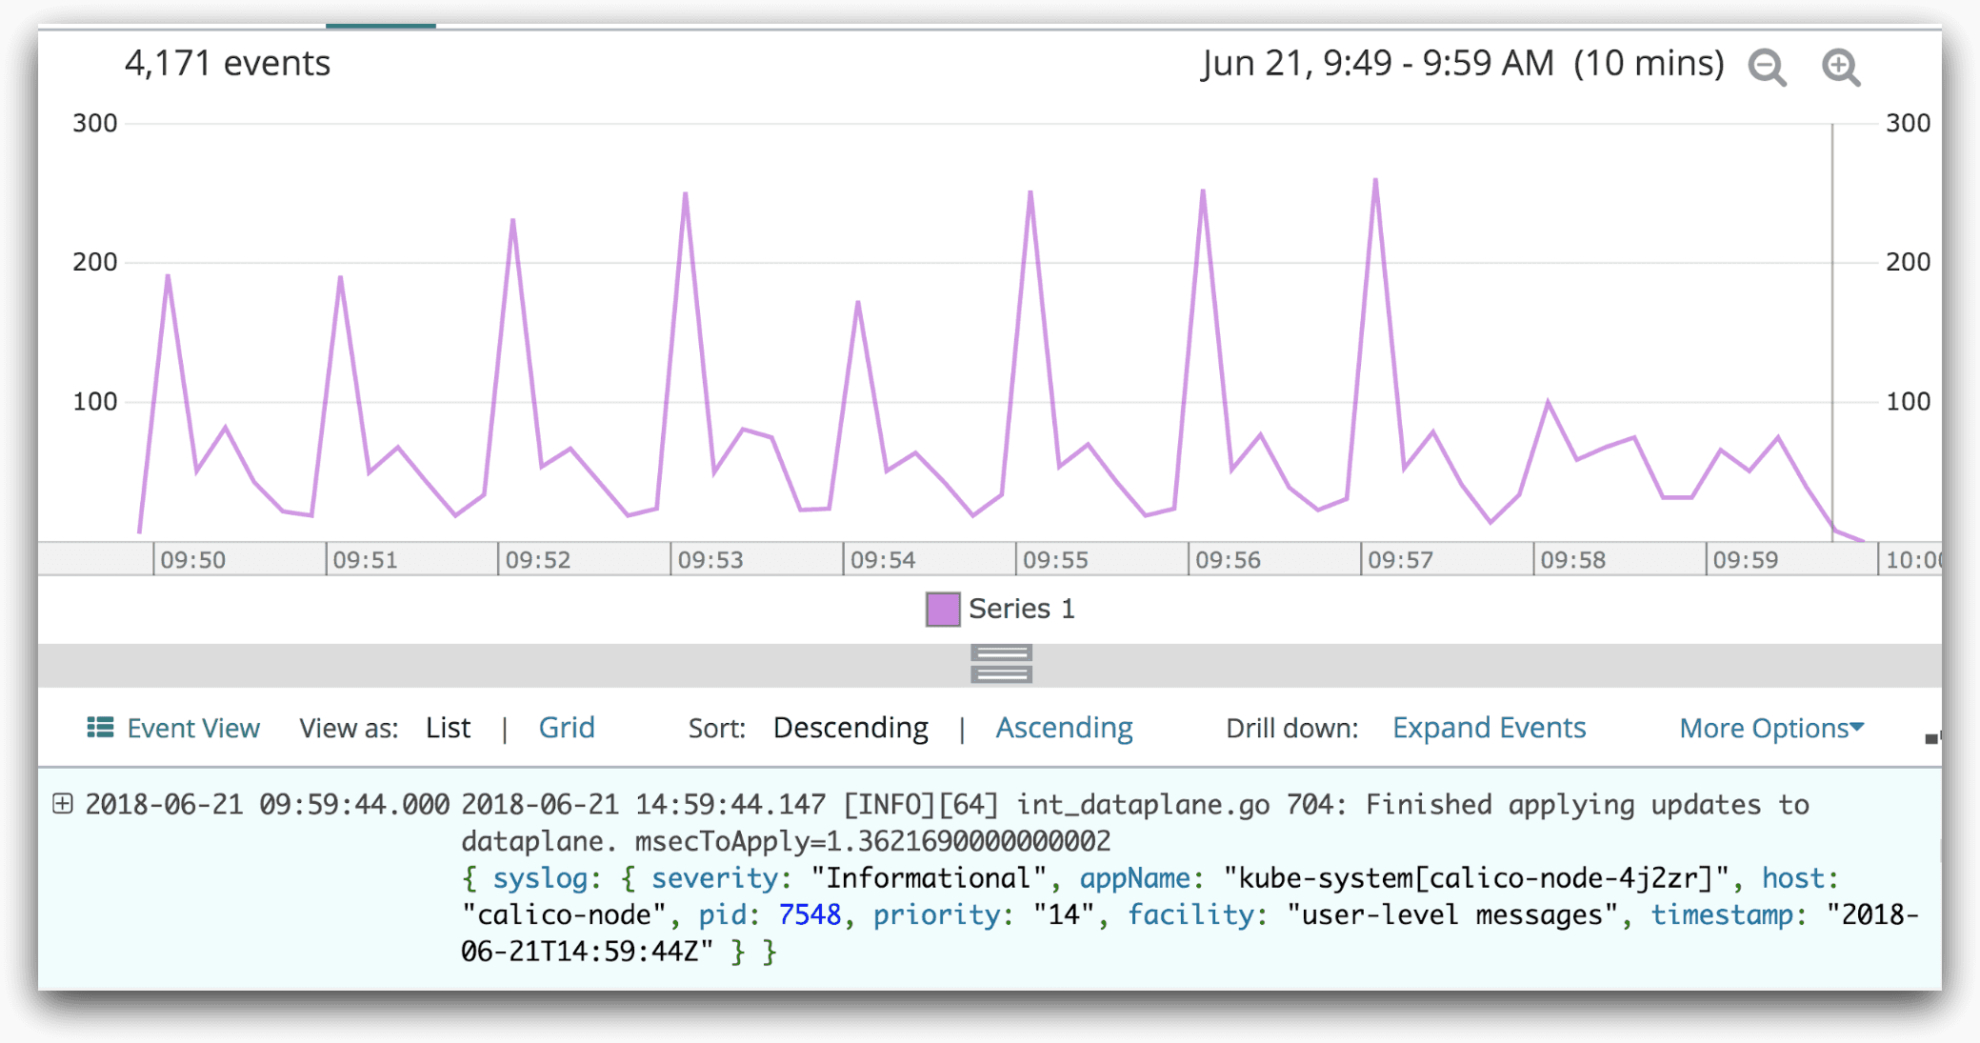Sort events in Descending order
The height and width of the screenshot is (1043, 1980).
click(x=851, y=727)
